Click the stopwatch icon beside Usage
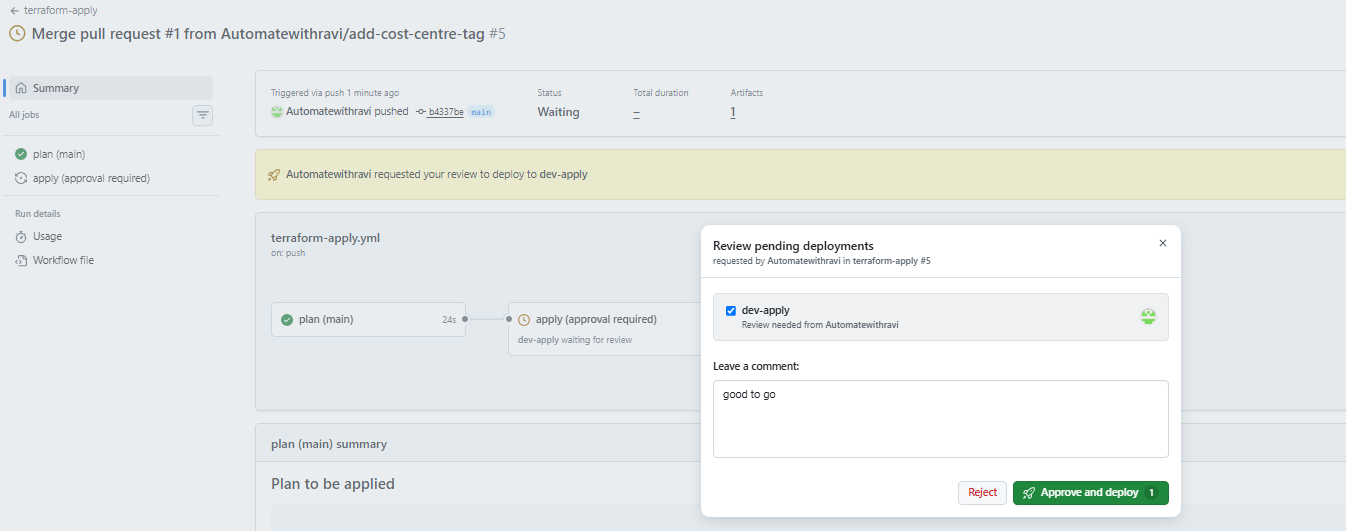The image size is (1346, 531). tap(21, 236)
